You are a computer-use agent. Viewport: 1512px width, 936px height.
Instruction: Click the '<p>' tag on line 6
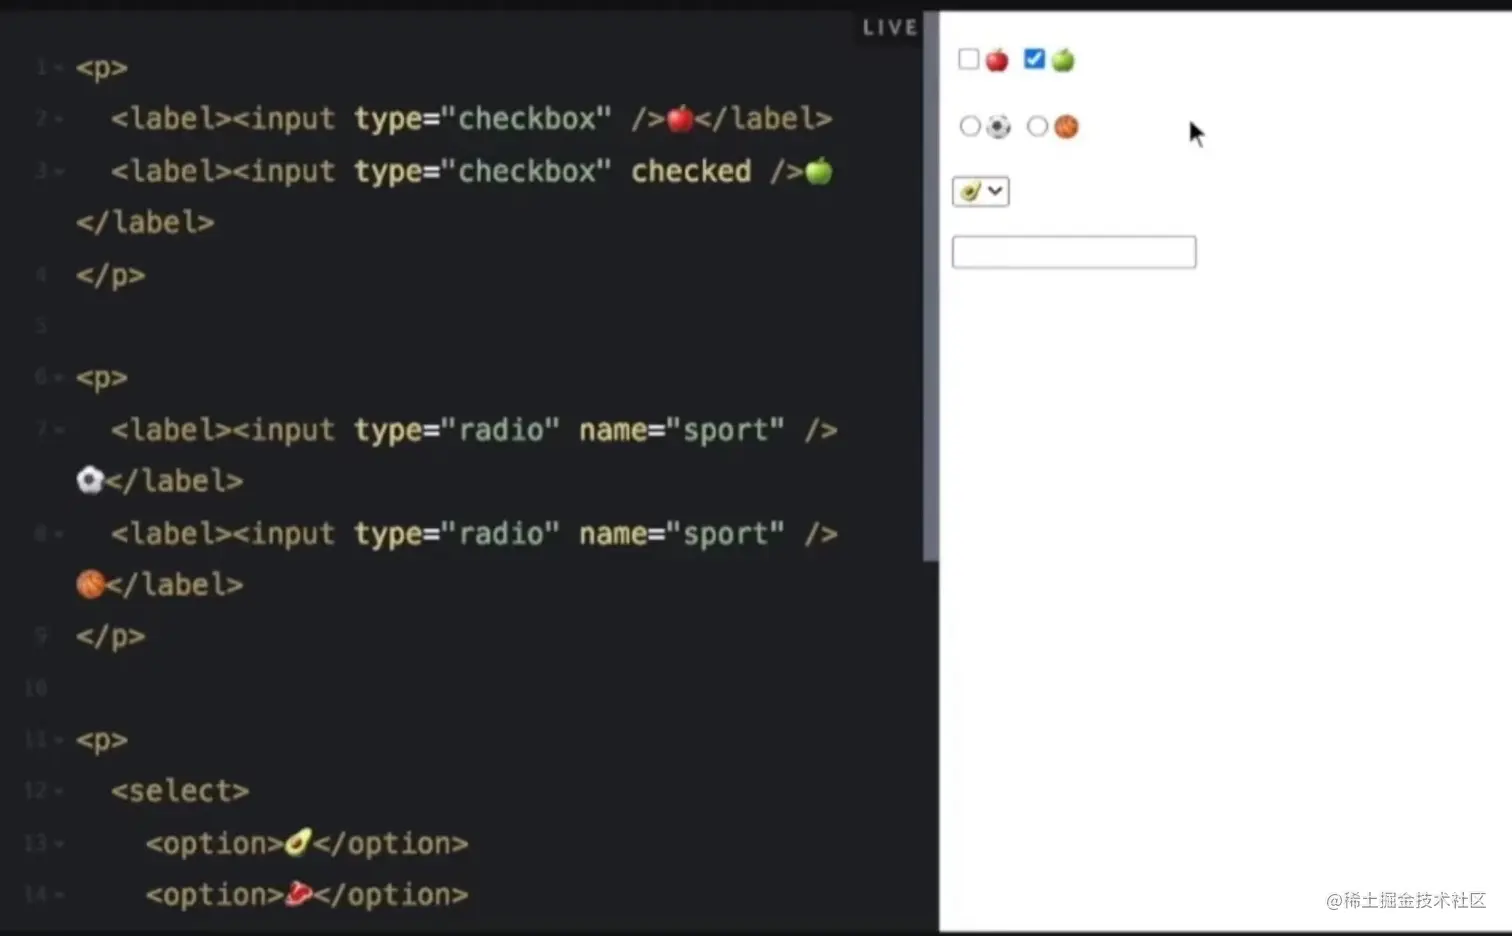[102, 378]
